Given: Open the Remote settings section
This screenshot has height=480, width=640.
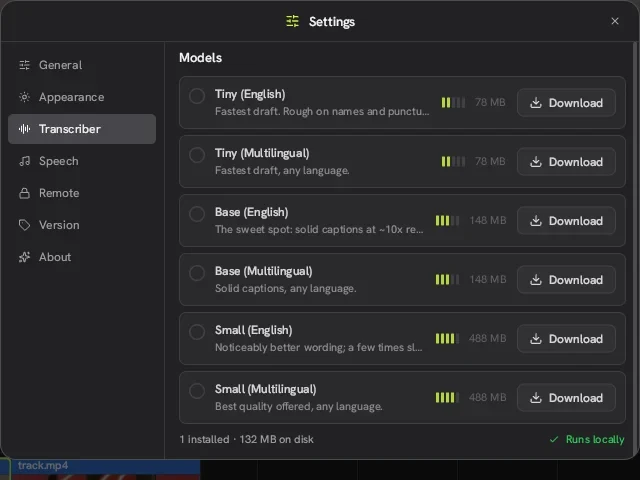Looking at the screenshot, I should pos(82,193).
